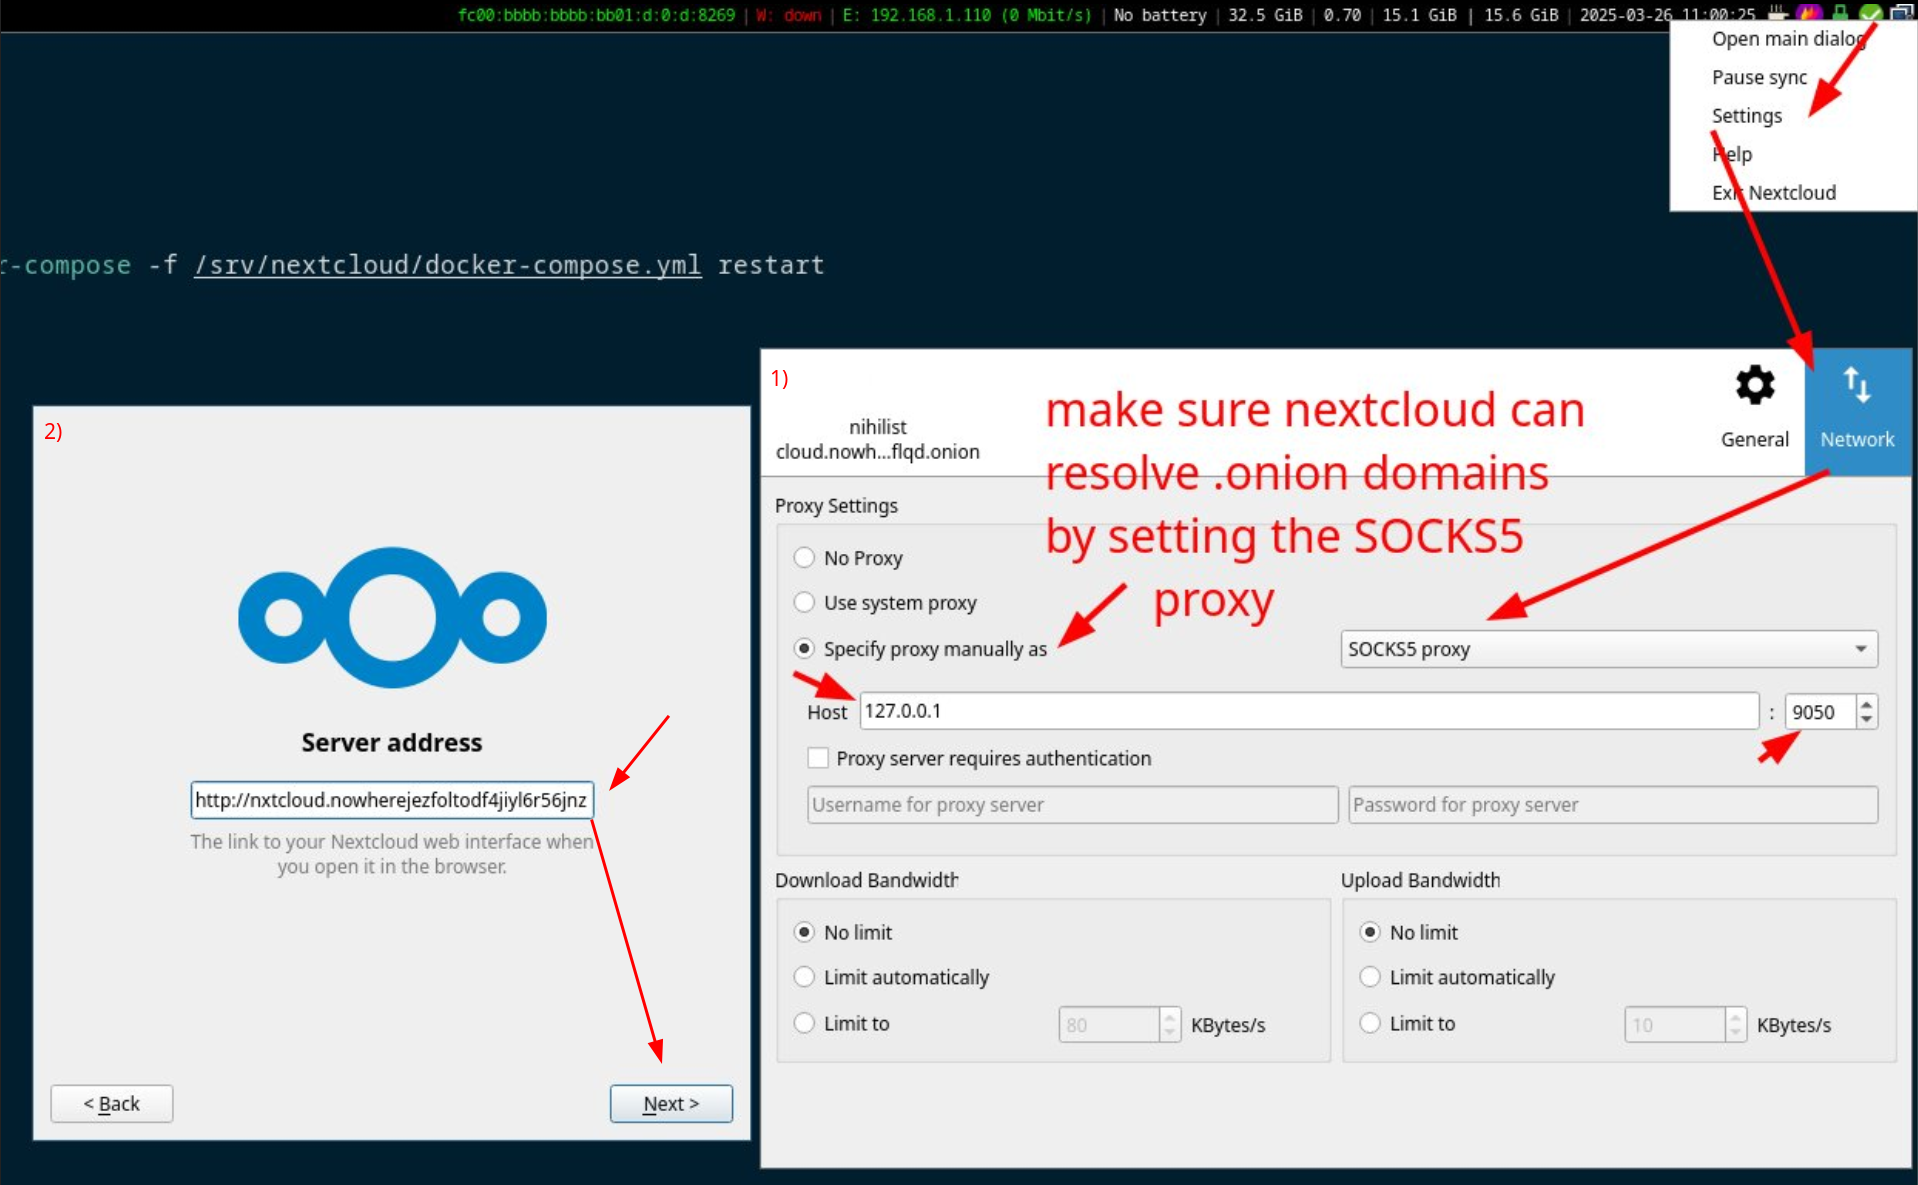This screenshot has width=1918, height=1185.
Task: Open the General settings gear icon
Action: point(1754,386)
